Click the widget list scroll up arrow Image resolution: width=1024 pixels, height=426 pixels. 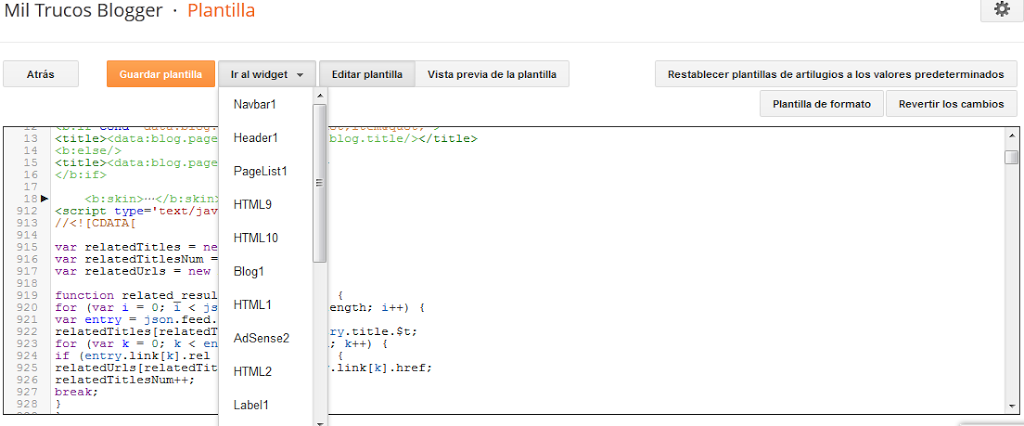pos(320,96)
